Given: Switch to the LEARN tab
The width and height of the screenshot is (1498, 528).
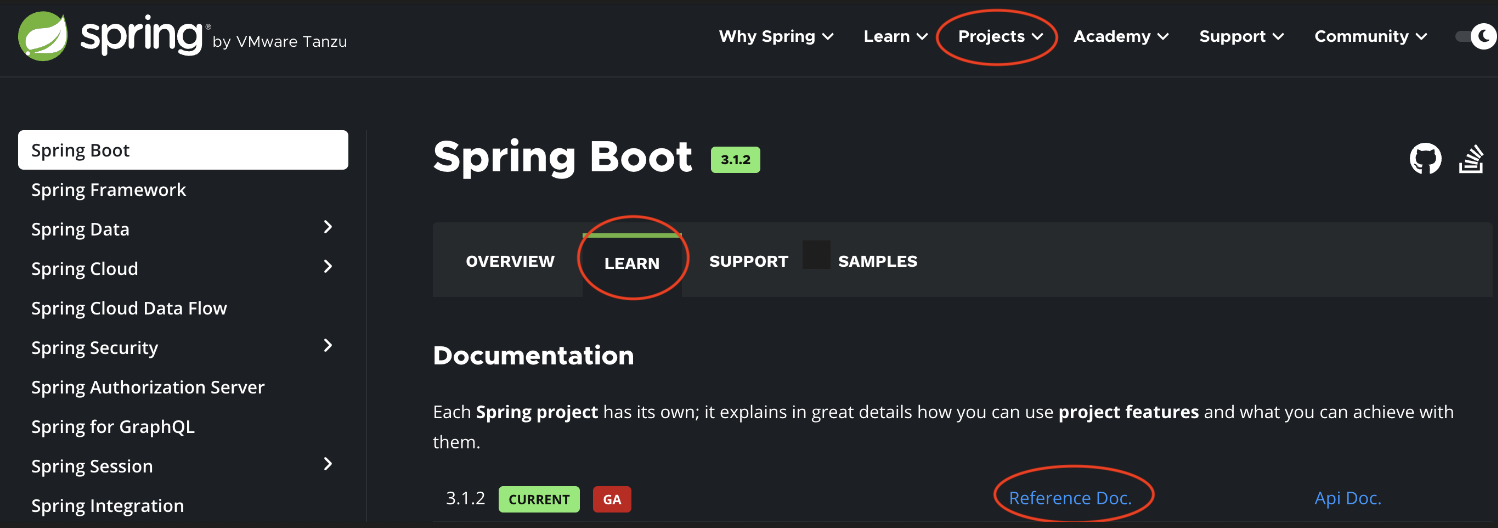Looking at the screenshot, I should click(632, 263).
